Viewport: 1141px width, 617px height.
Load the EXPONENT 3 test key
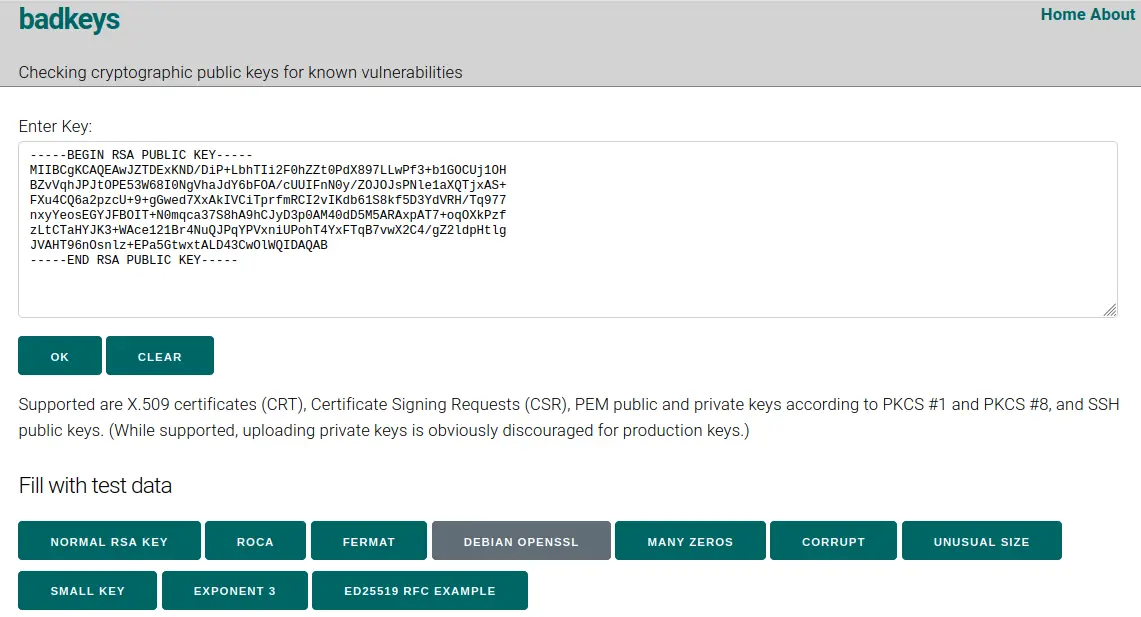pos(234,590)
